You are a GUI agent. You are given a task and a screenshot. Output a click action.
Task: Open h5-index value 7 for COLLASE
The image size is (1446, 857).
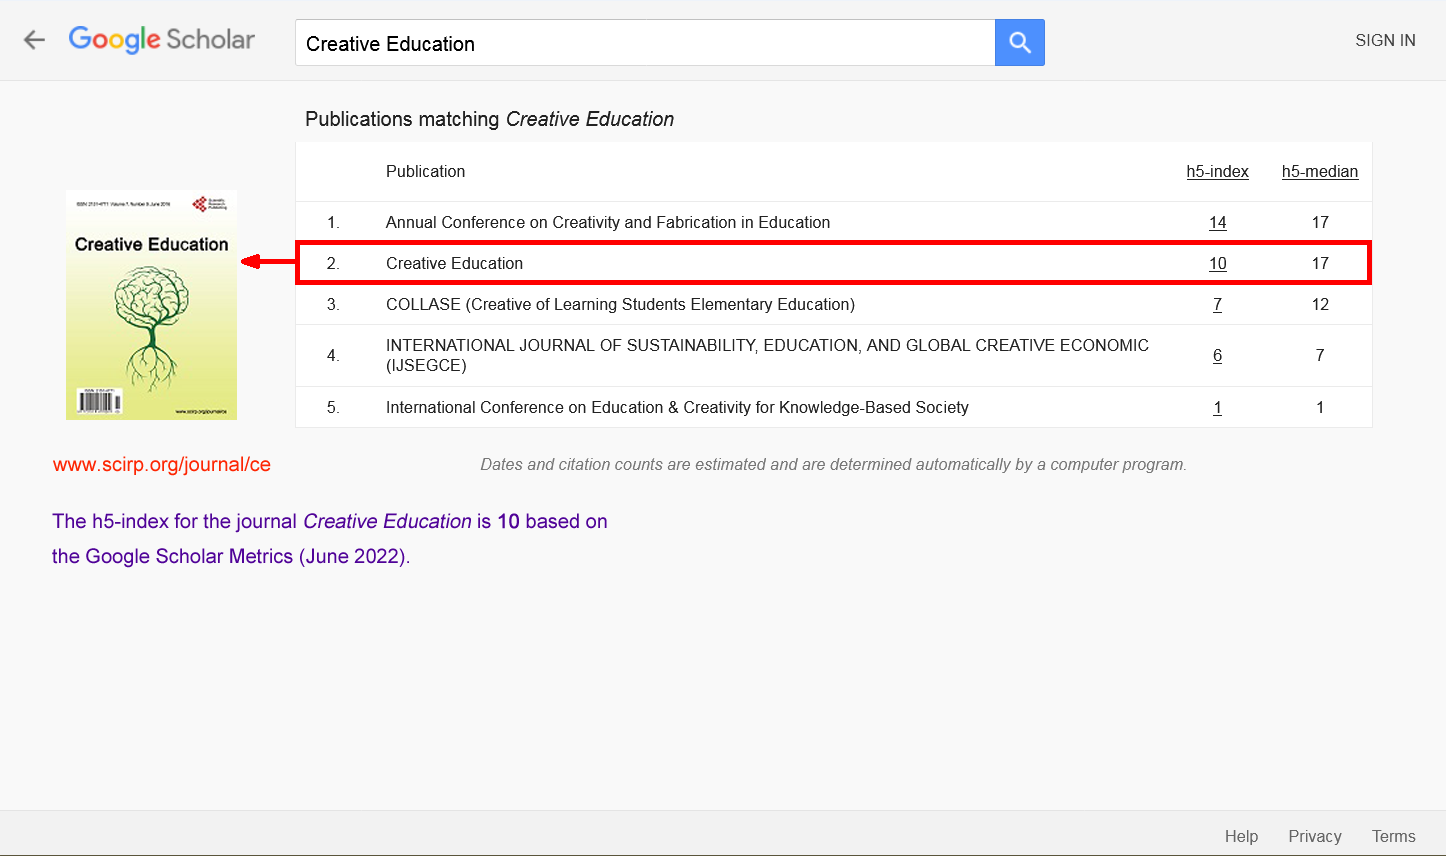pos(1217,304)
